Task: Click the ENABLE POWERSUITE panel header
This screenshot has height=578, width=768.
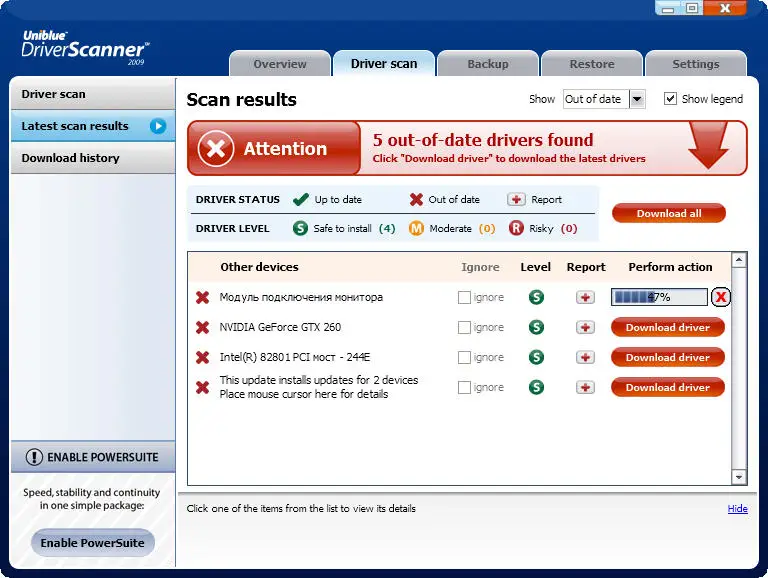Action: click(x=93, y=457)
